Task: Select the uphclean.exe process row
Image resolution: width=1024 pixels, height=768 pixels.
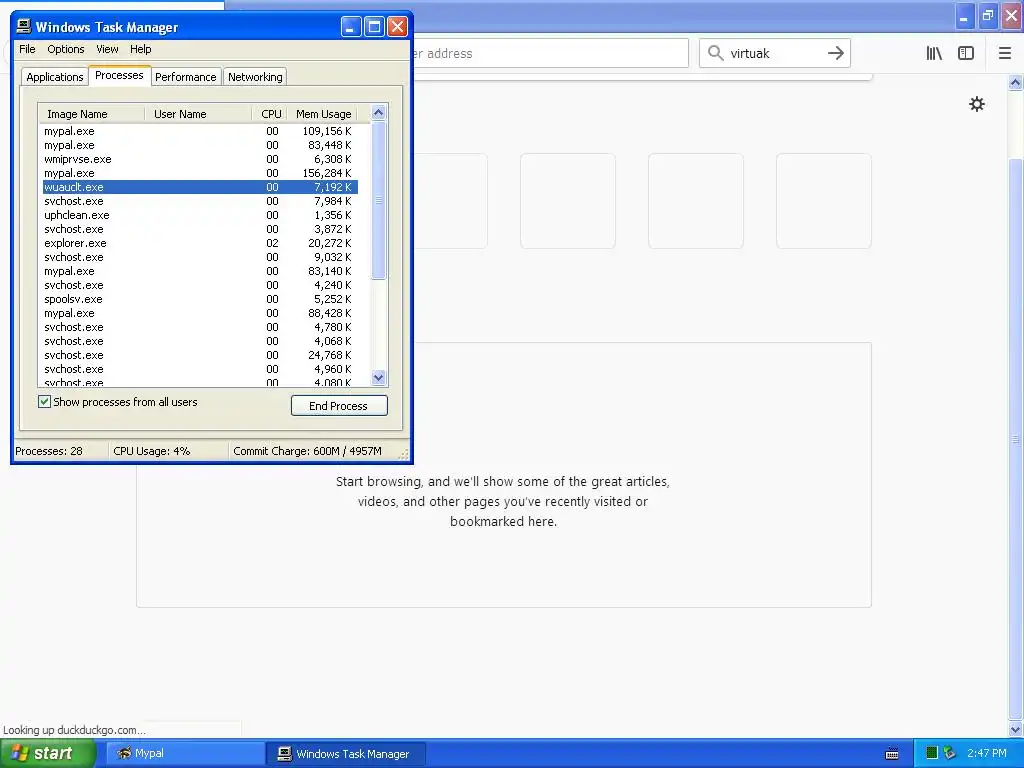Action: pyautogui.click(x=200, y=216)
